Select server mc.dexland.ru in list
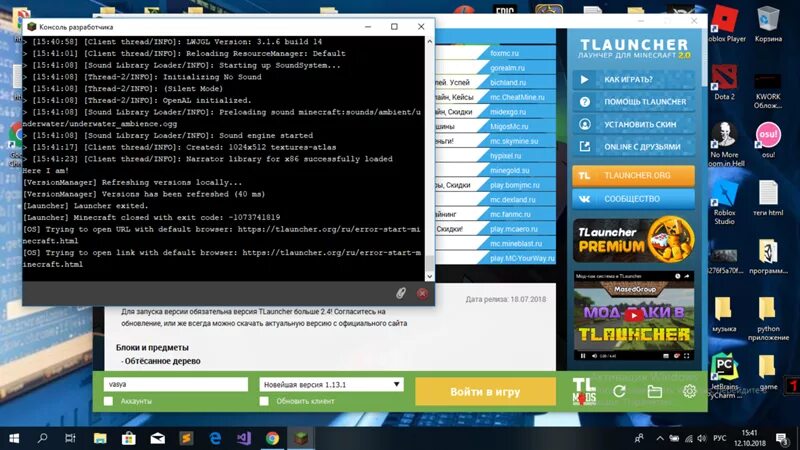Screen dimensions: 800x450 point(512,199)
